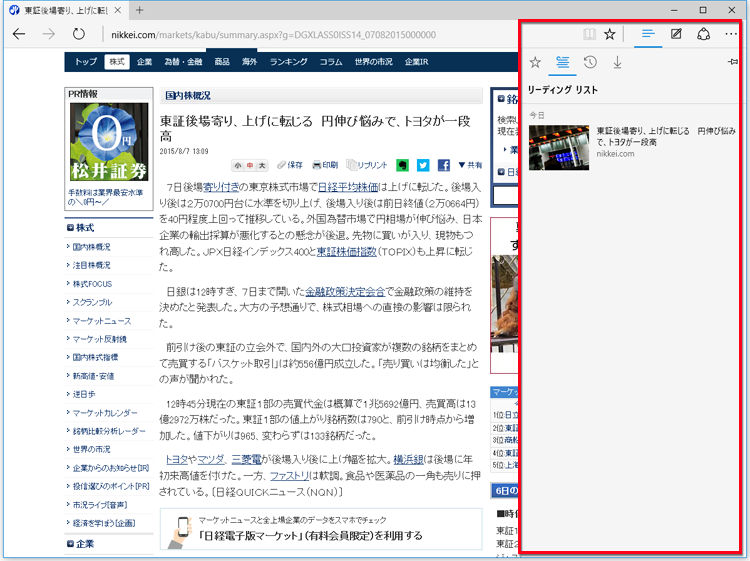The height and width of the screenshot is (561, 750).
Task: Toggle Reading view book icon
Action: (589, 34)
